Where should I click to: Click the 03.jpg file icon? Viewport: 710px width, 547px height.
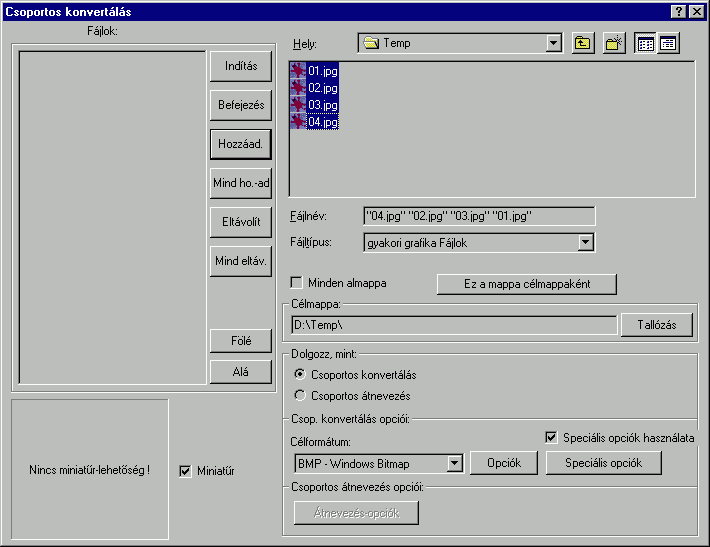(298, 105)
